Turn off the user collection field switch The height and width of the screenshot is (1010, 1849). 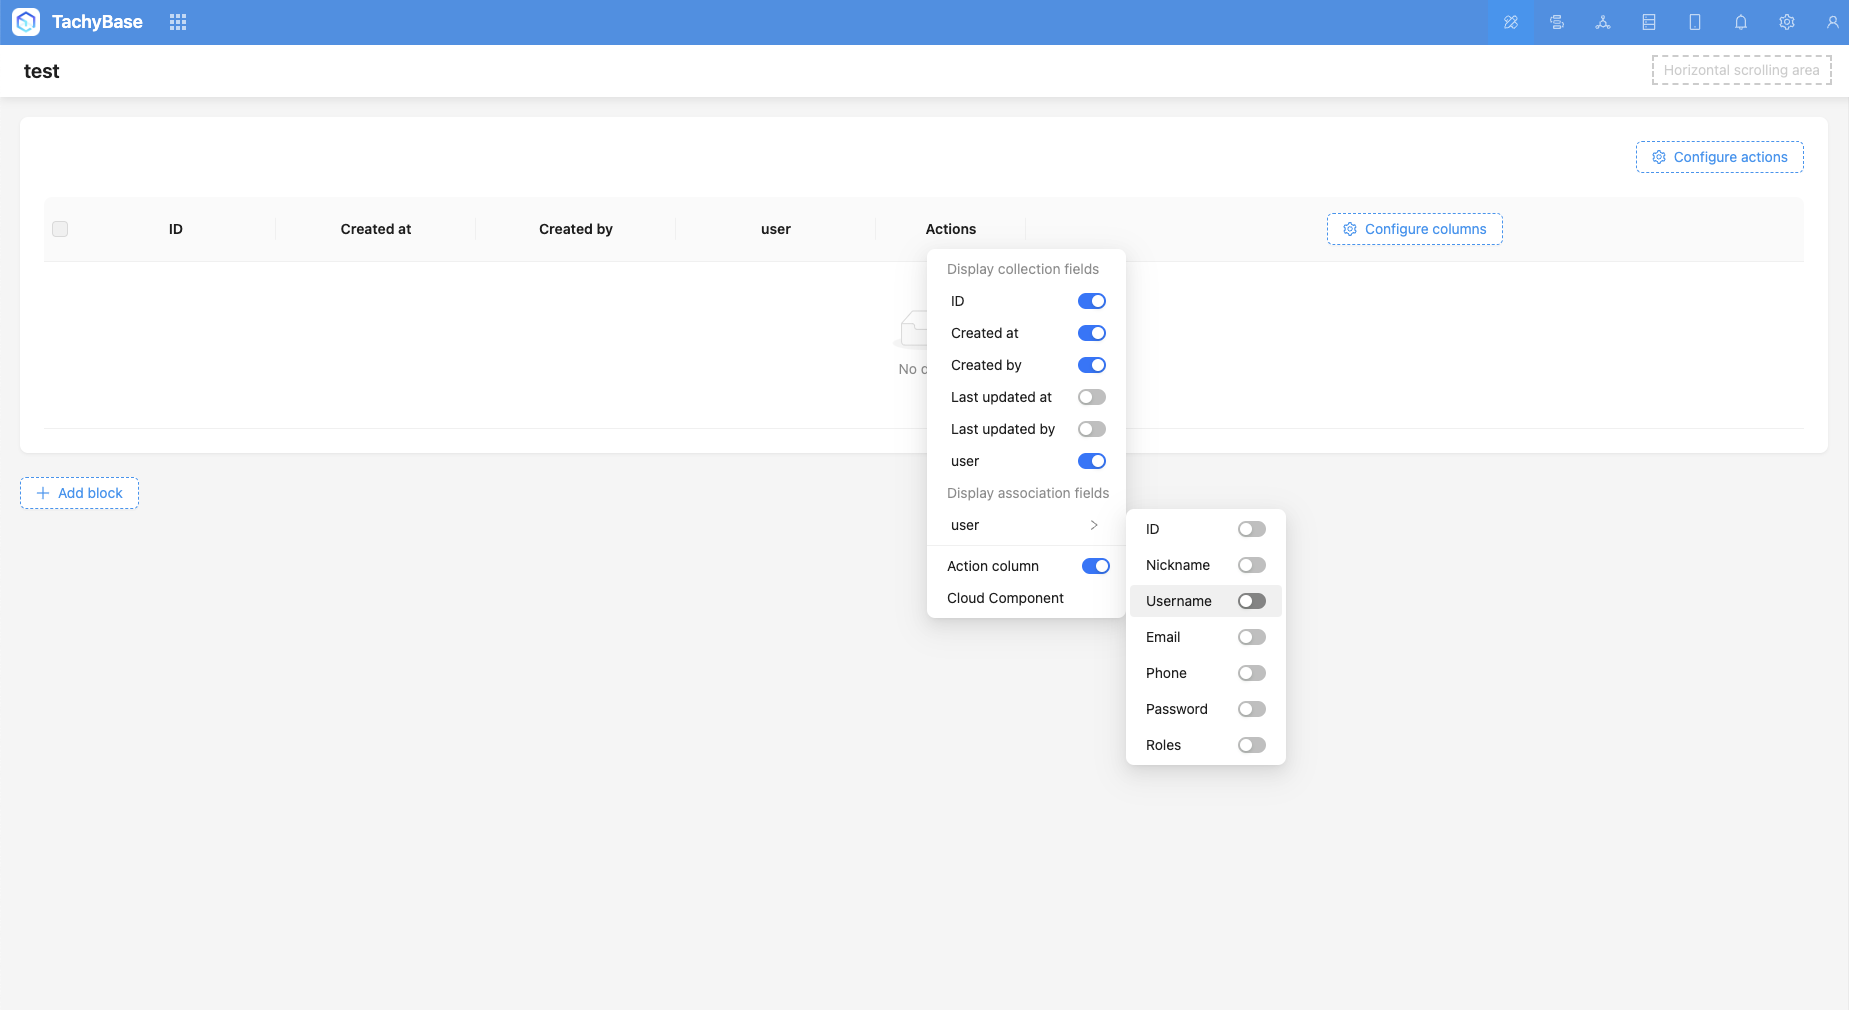1092,461
